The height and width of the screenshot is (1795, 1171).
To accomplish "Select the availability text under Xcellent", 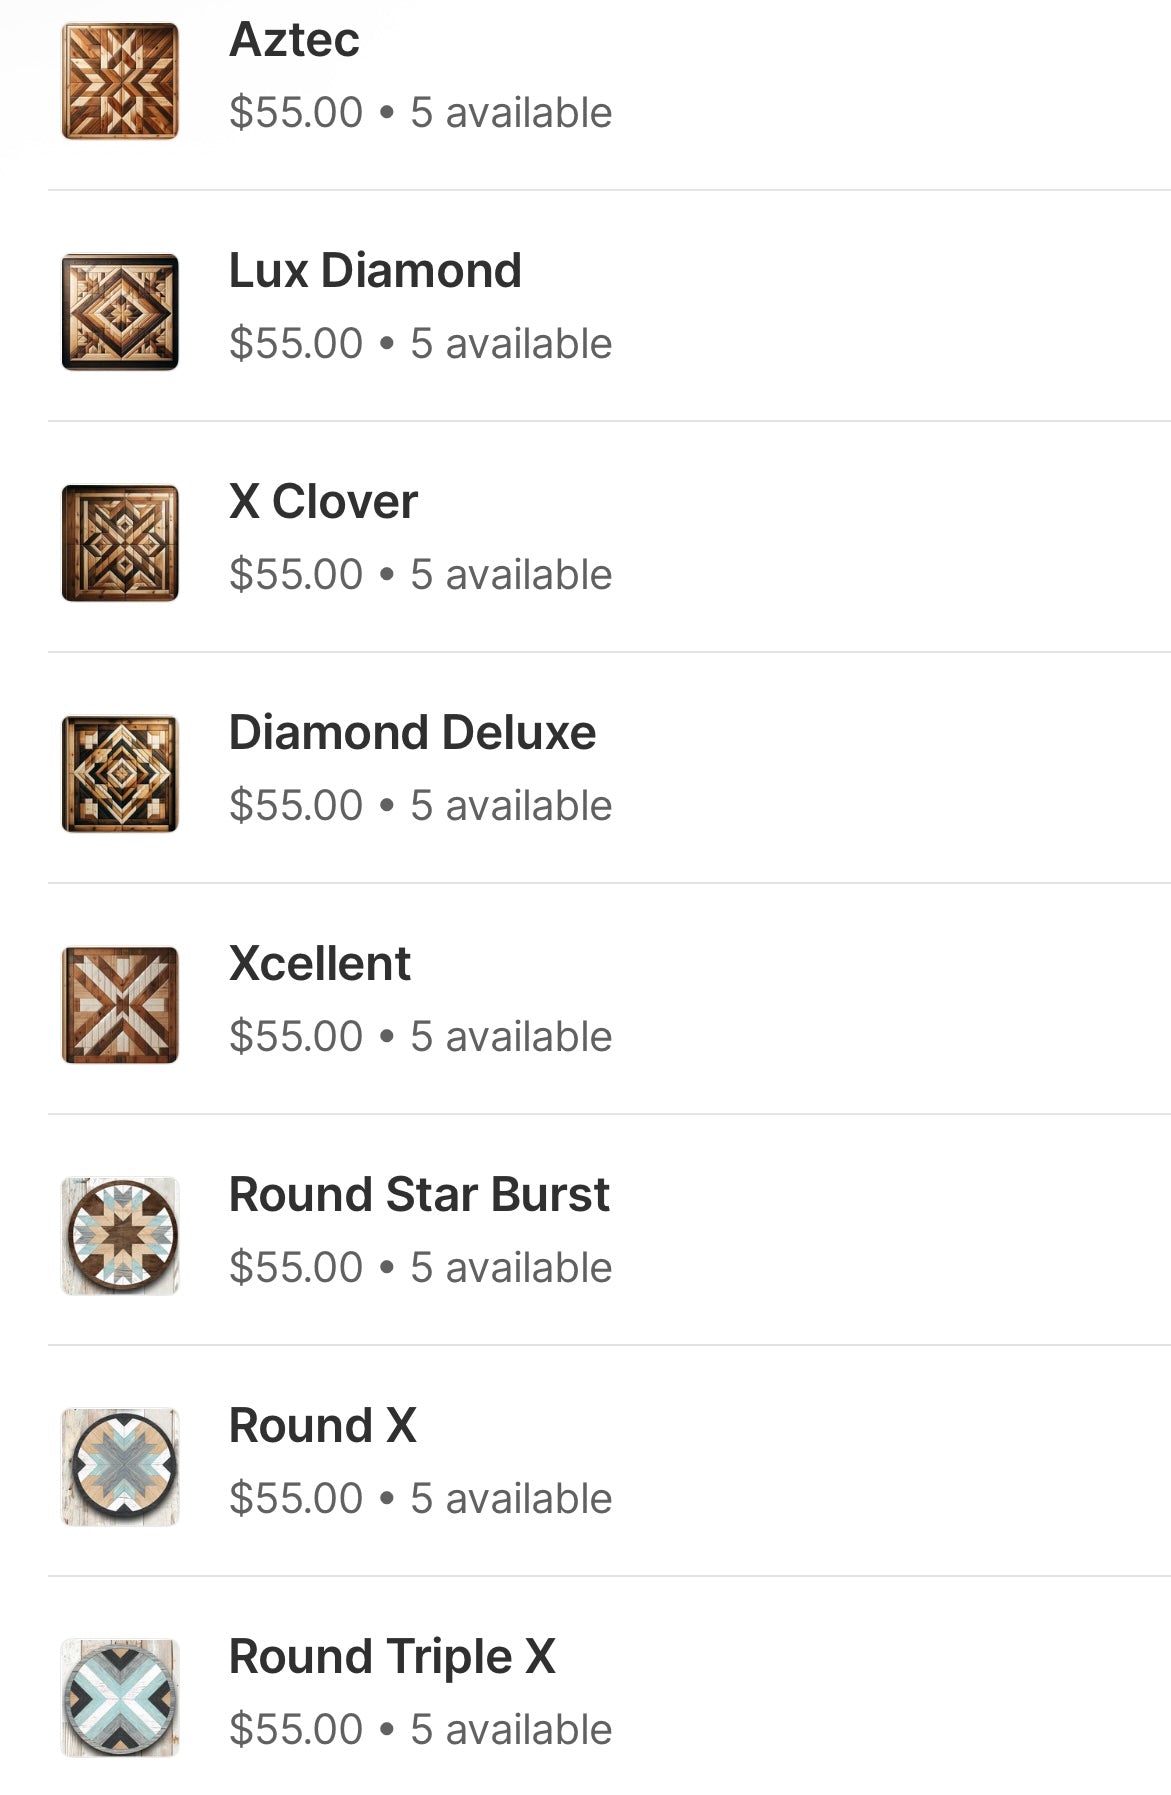I will [x=510, y=1037].
